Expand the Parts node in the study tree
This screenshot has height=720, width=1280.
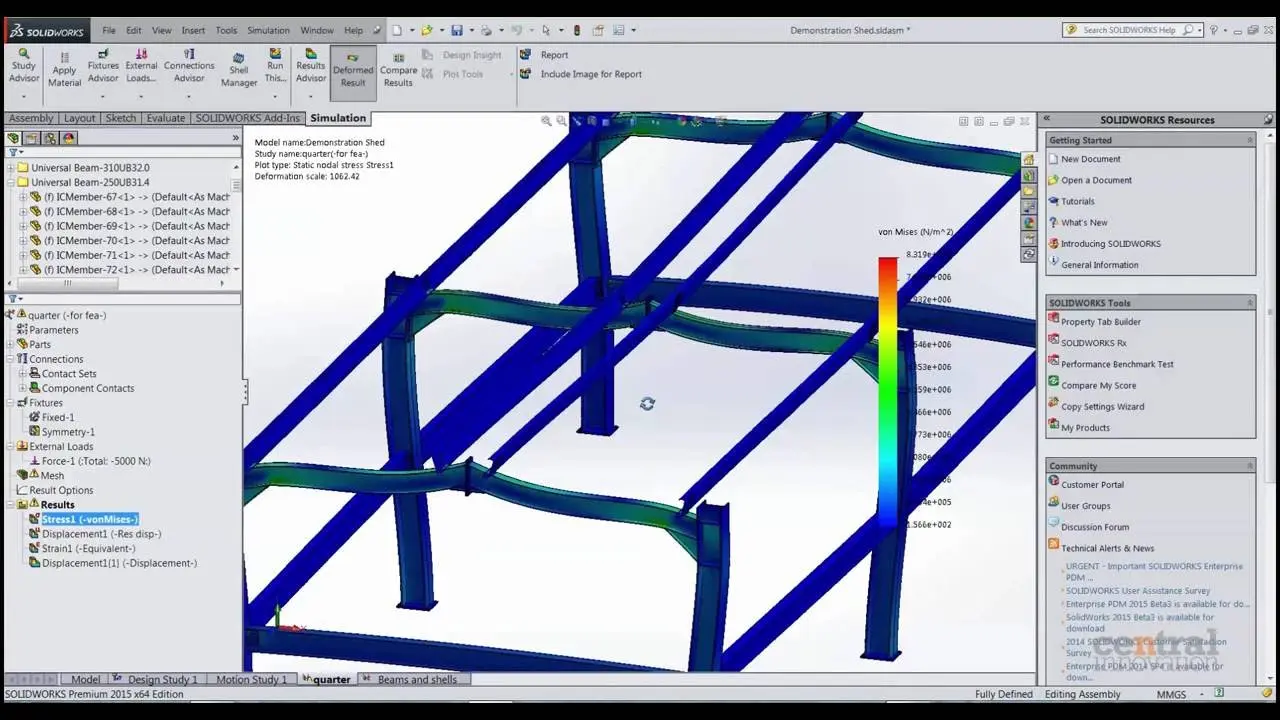coord(11,344)
